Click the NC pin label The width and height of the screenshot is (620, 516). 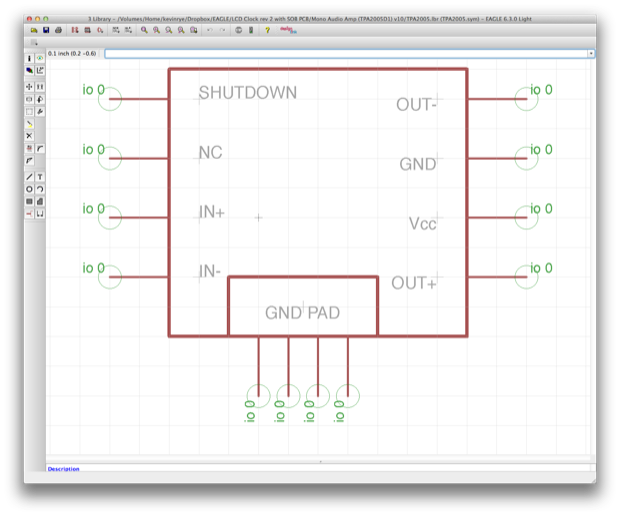[210, 153]
